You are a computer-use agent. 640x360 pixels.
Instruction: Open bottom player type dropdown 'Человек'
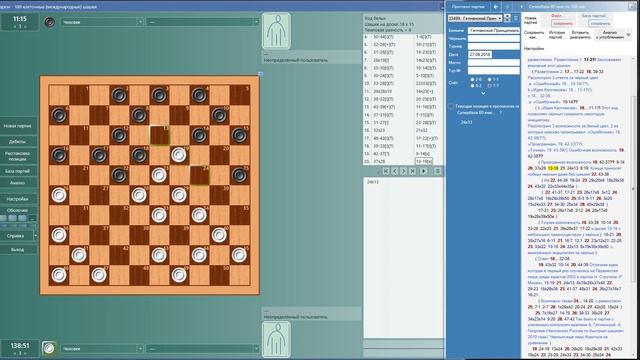102,349
